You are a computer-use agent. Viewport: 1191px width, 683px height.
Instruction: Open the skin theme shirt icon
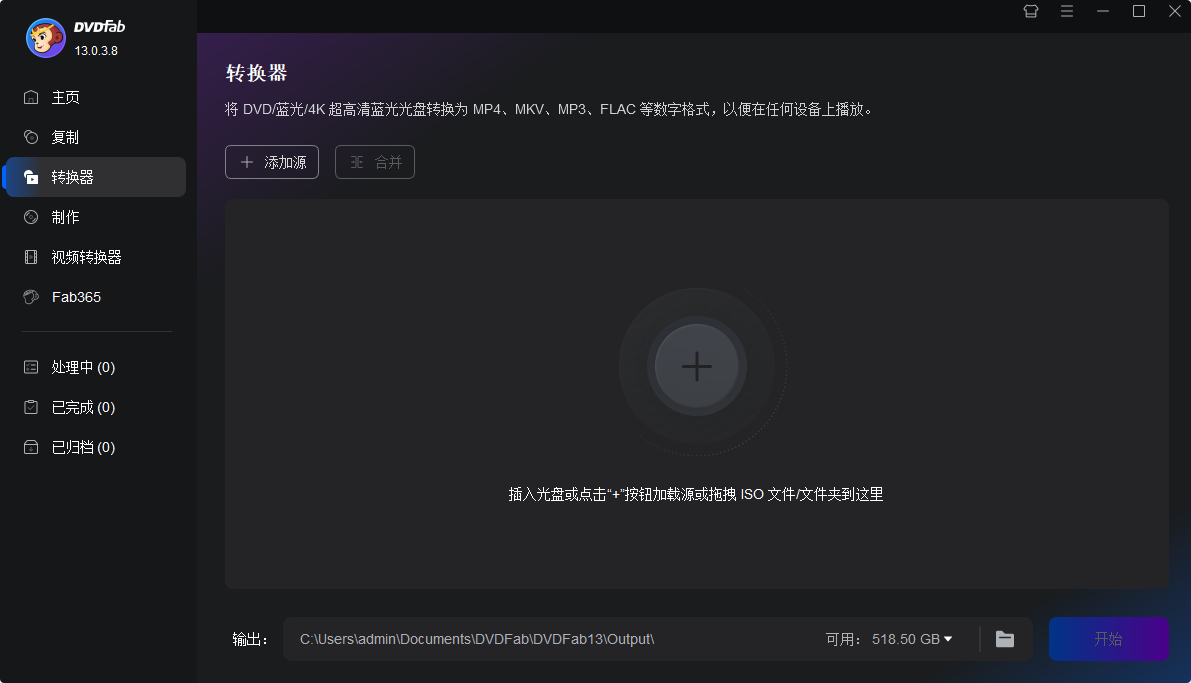(1031, 11)
